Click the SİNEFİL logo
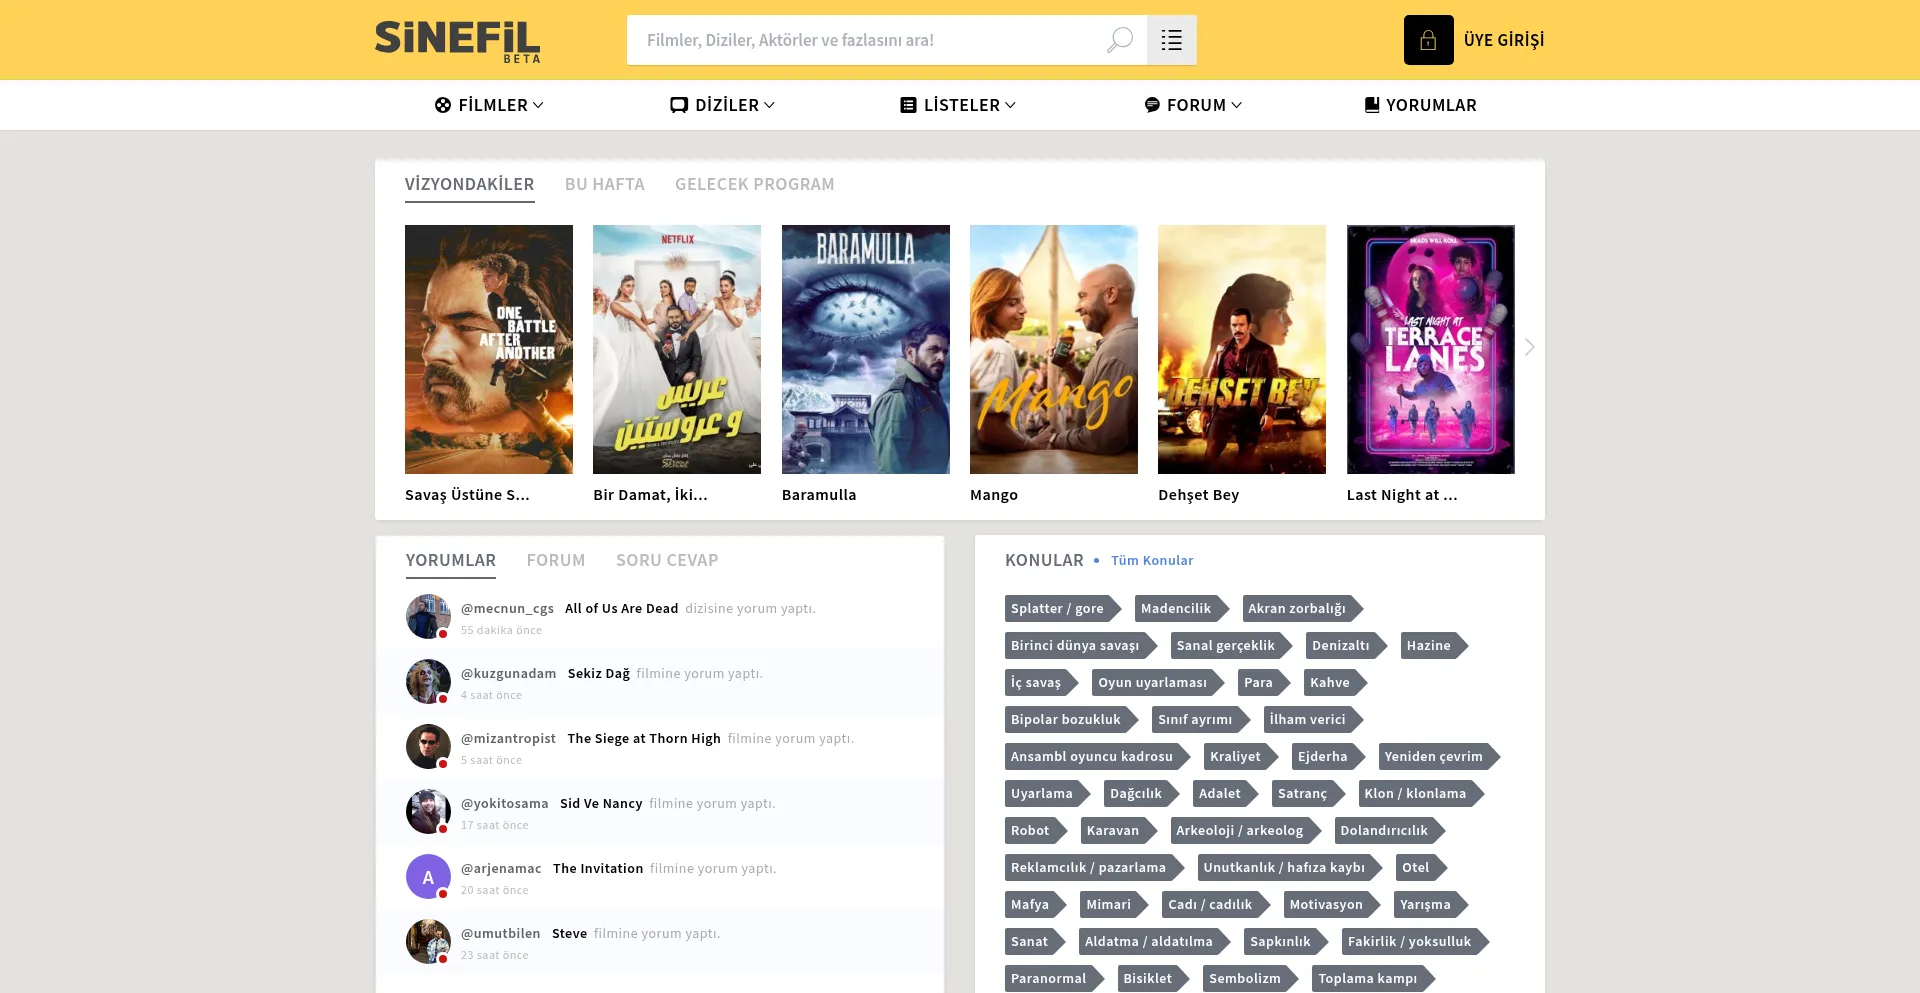This screenshot has height=993, width=1920. pyautogui.click(x=457, y=41)
